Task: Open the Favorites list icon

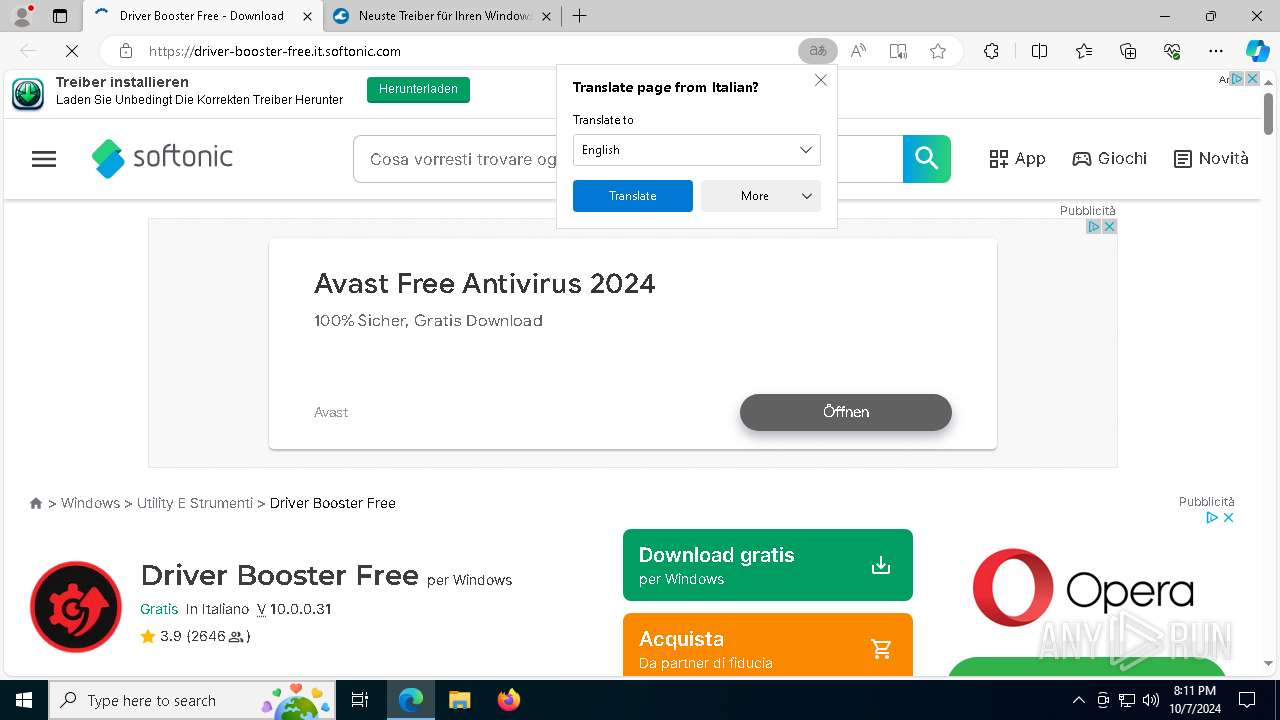Action: pos(1084,51)
